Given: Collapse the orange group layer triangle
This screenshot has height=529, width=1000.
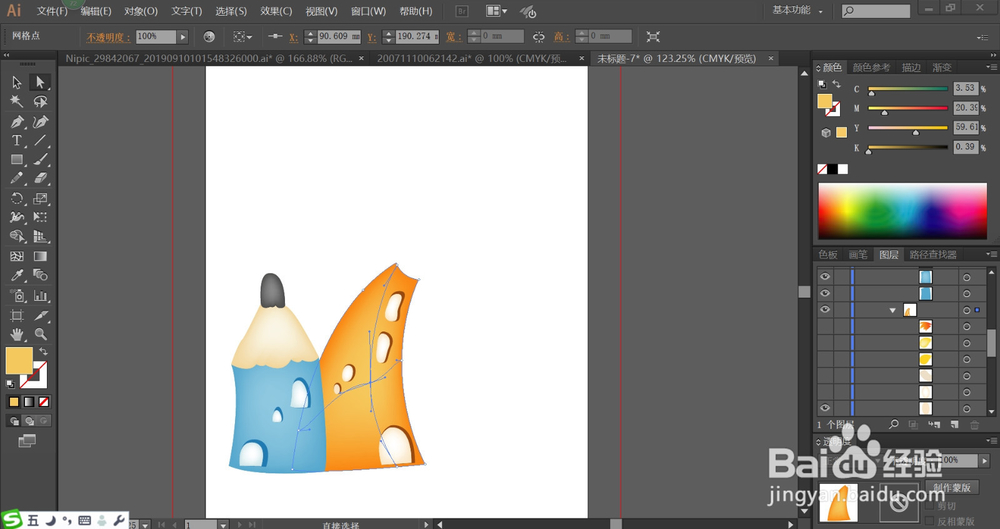Looking at the screenshot, I should (x=893, y=310).
